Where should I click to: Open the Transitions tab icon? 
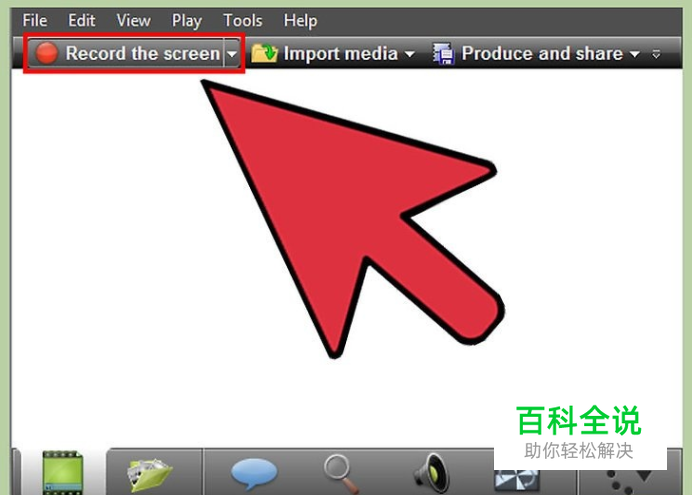pos(516,480)
